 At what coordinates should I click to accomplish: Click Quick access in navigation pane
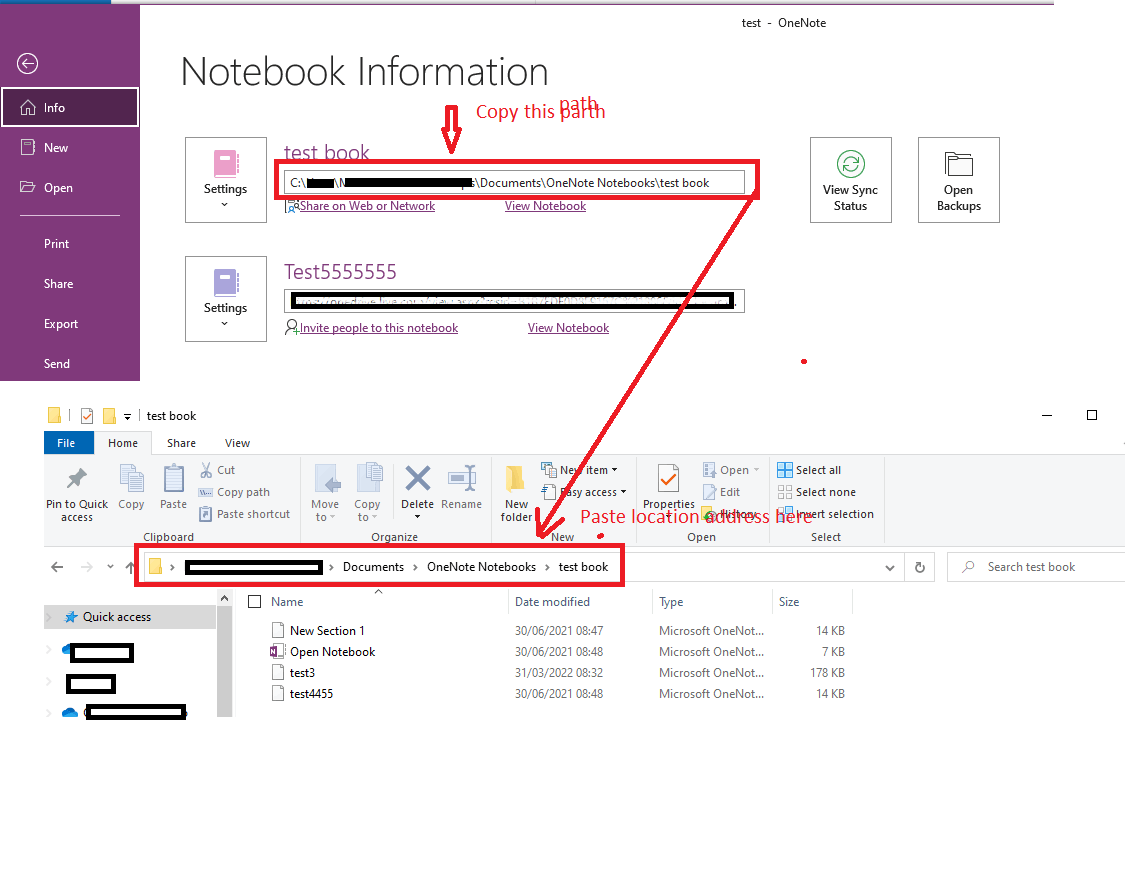coord(117,617)
